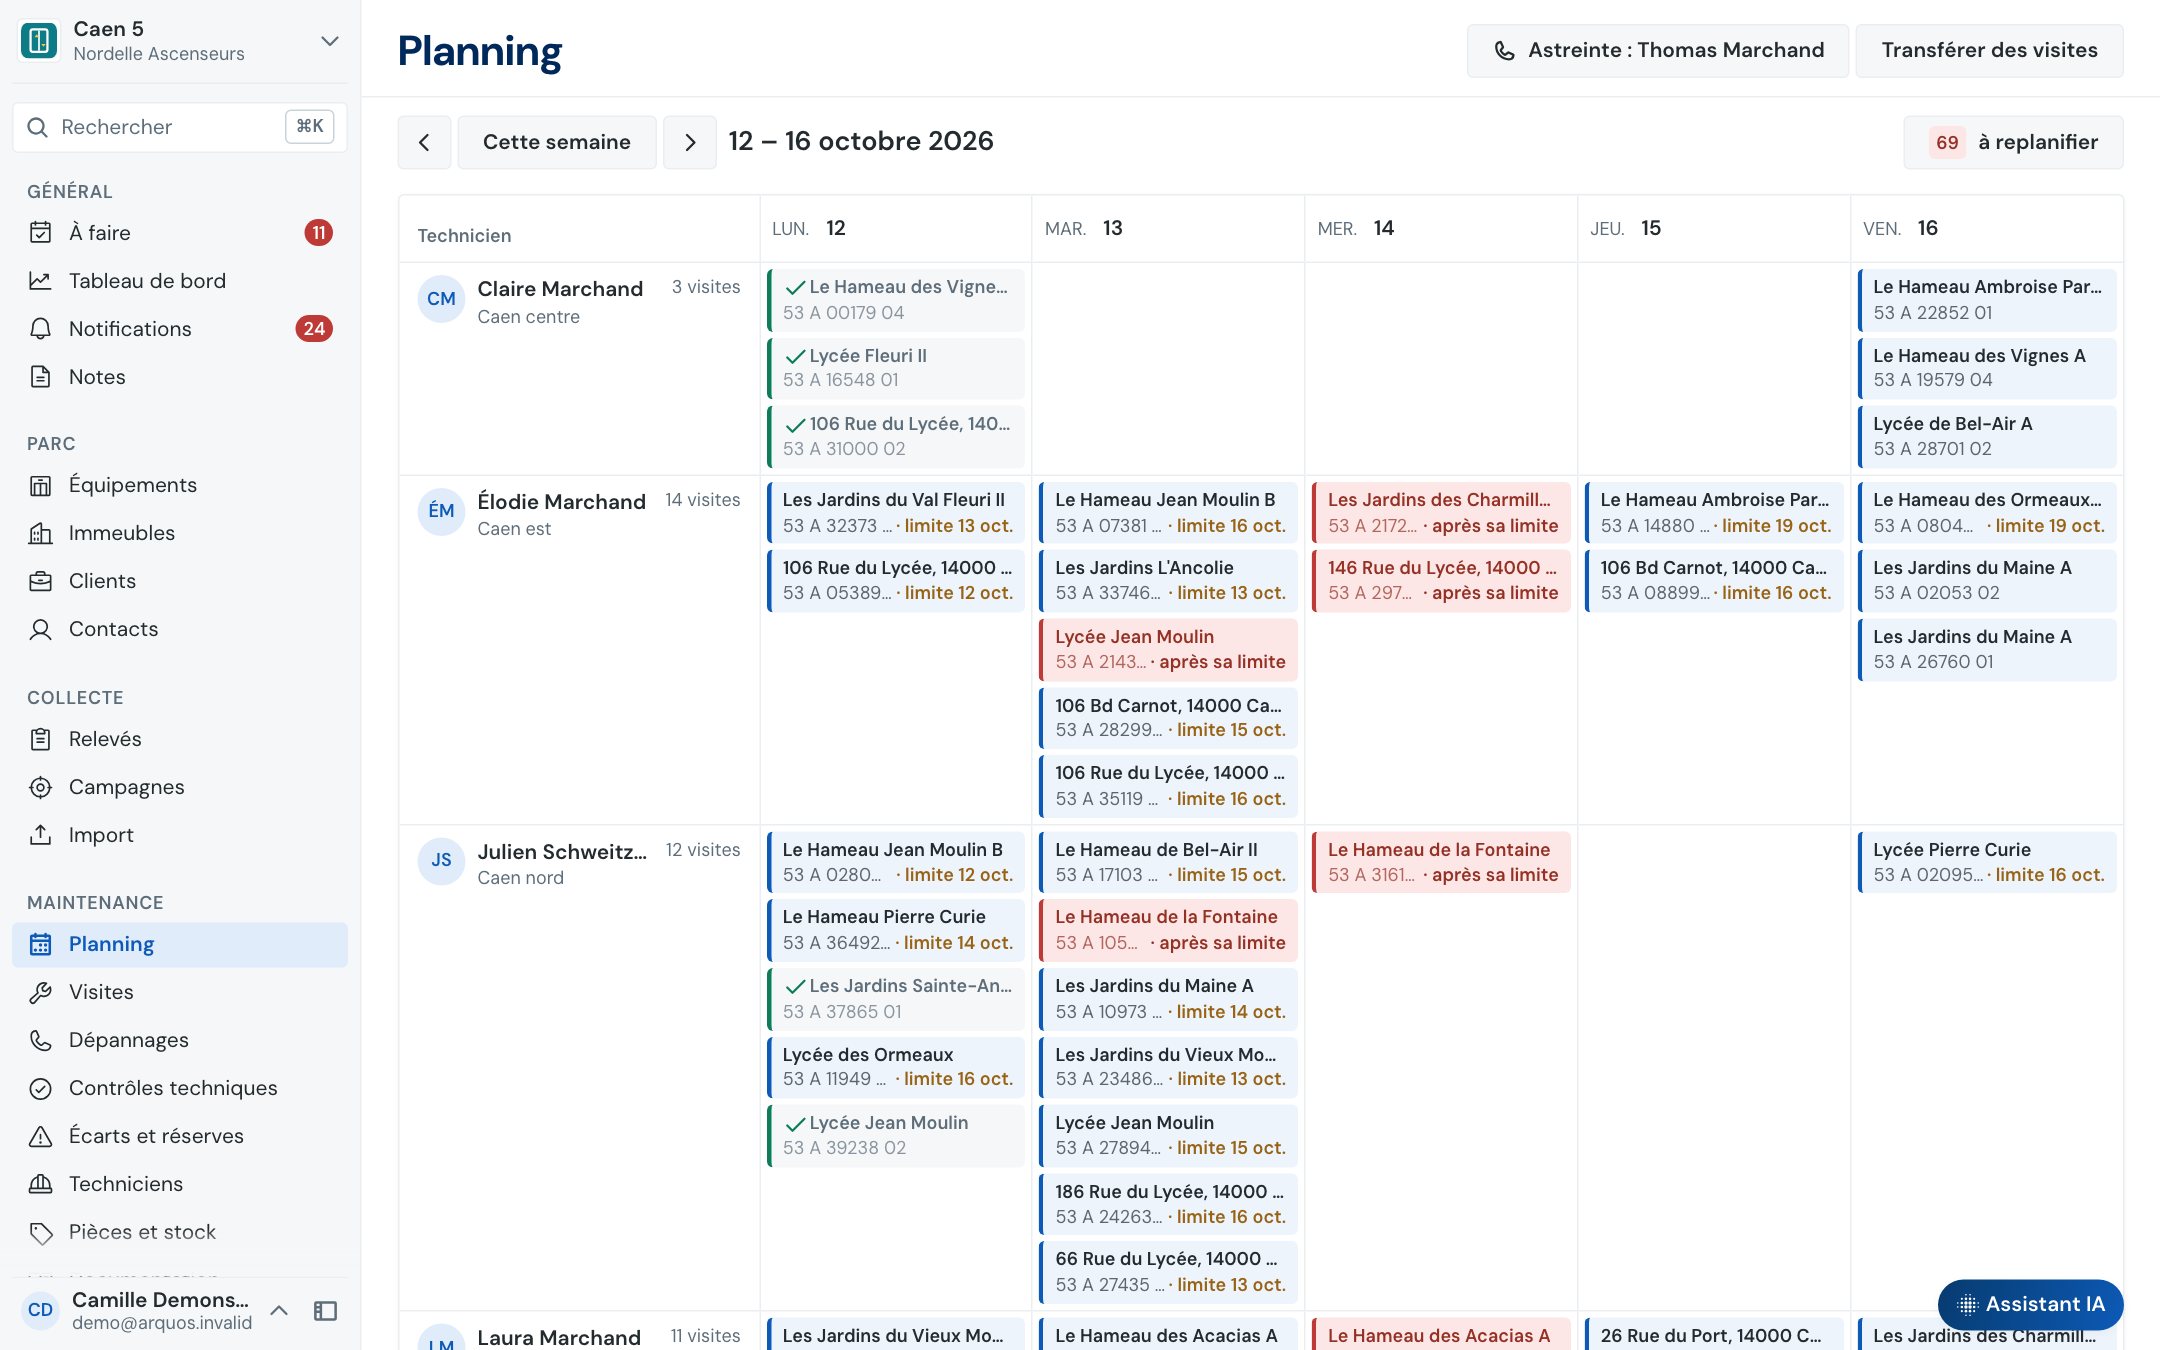Click the Campagnes target icon
This screenshot has height=1350, width=2160.
coord(40,787)
